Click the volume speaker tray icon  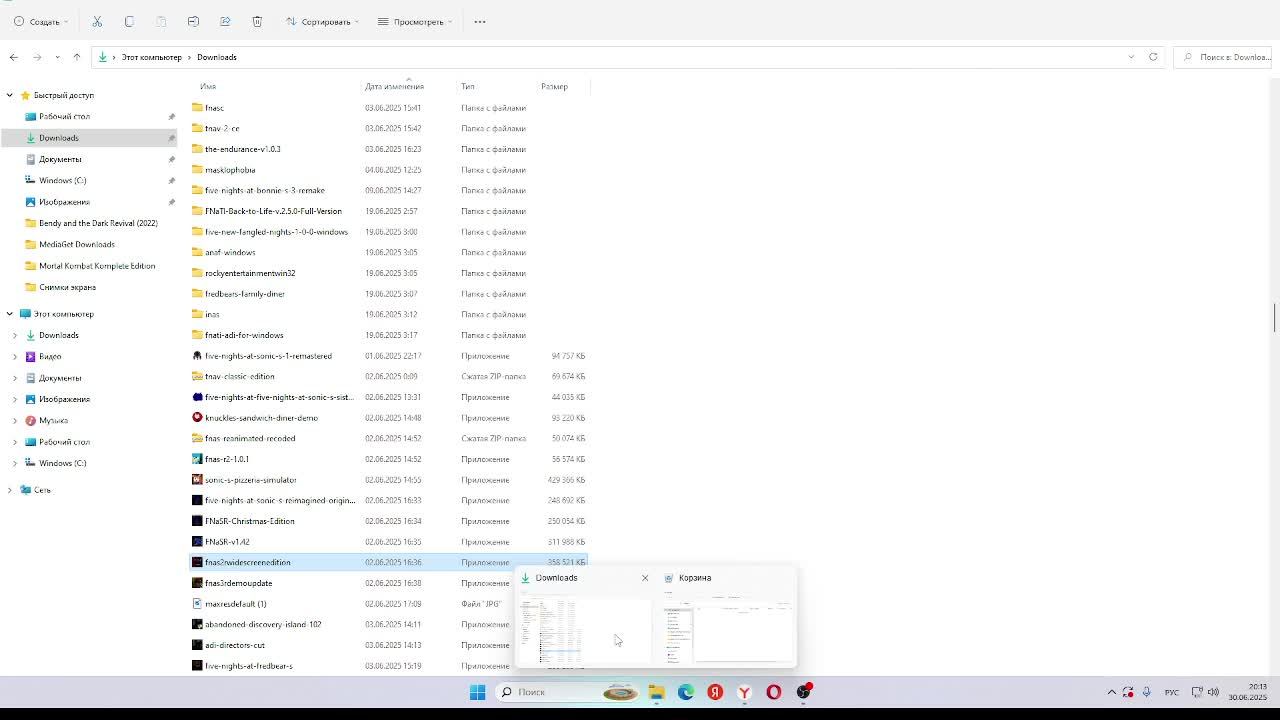tap(1213, 692)
